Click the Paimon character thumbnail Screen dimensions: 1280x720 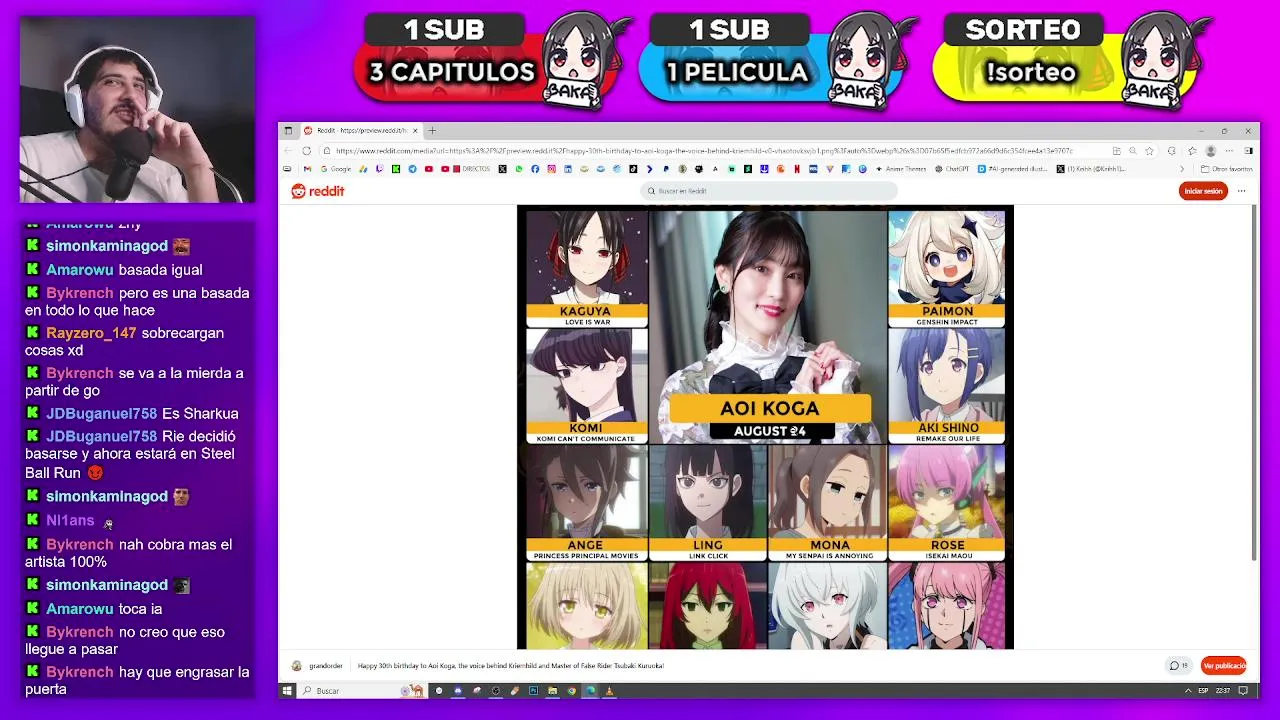pos(946,267)
